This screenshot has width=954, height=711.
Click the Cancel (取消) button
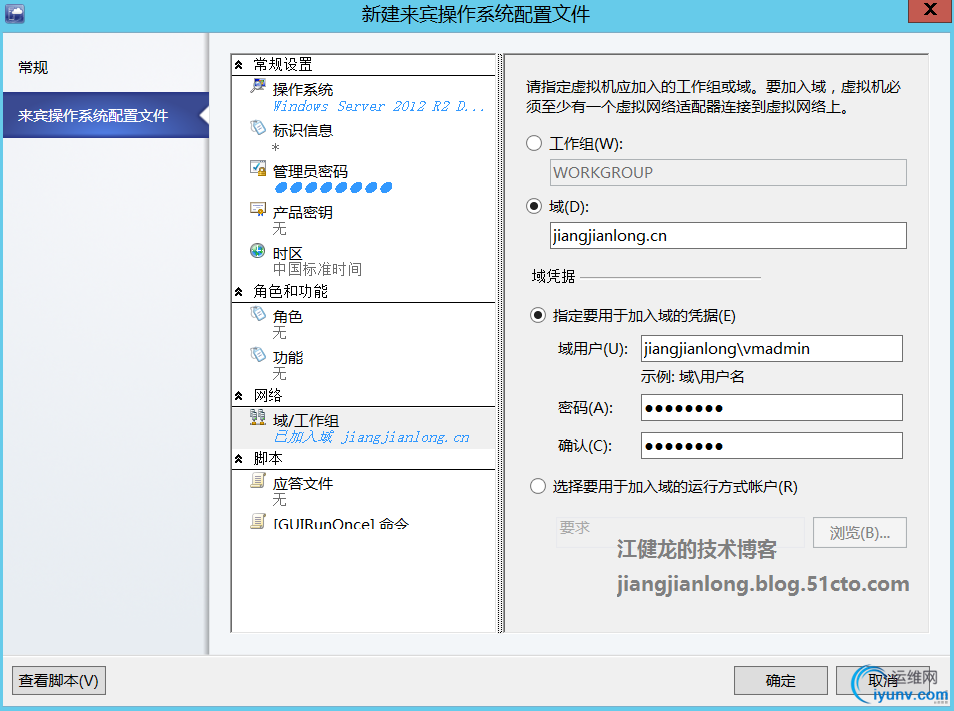[883, 680]
